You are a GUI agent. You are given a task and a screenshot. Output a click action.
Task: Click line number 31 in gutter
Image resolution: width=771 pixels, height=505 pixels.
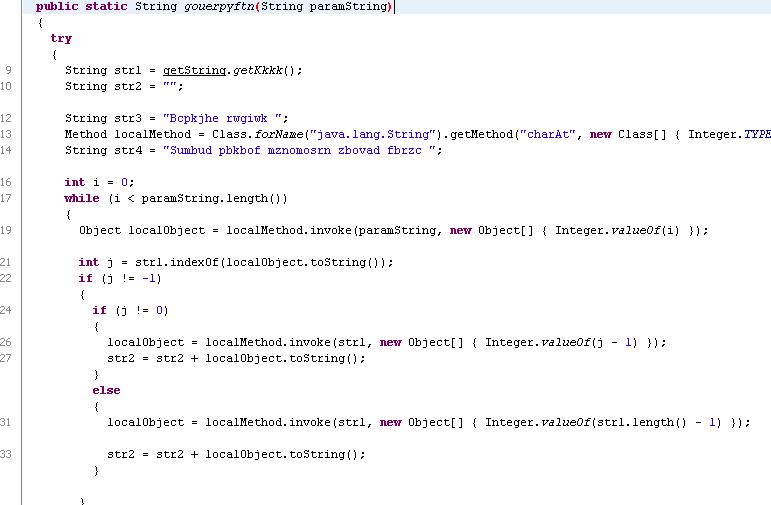click(6, 422)
